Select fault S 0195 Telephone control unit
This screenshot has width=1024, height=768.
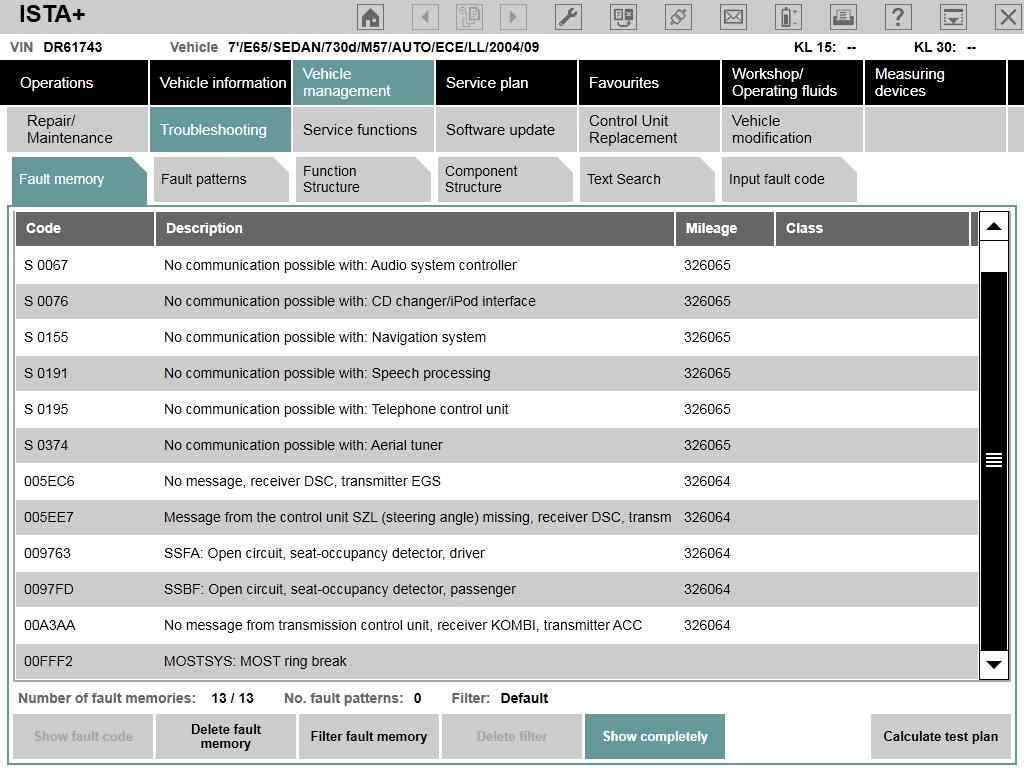click(x=497, y=409)
